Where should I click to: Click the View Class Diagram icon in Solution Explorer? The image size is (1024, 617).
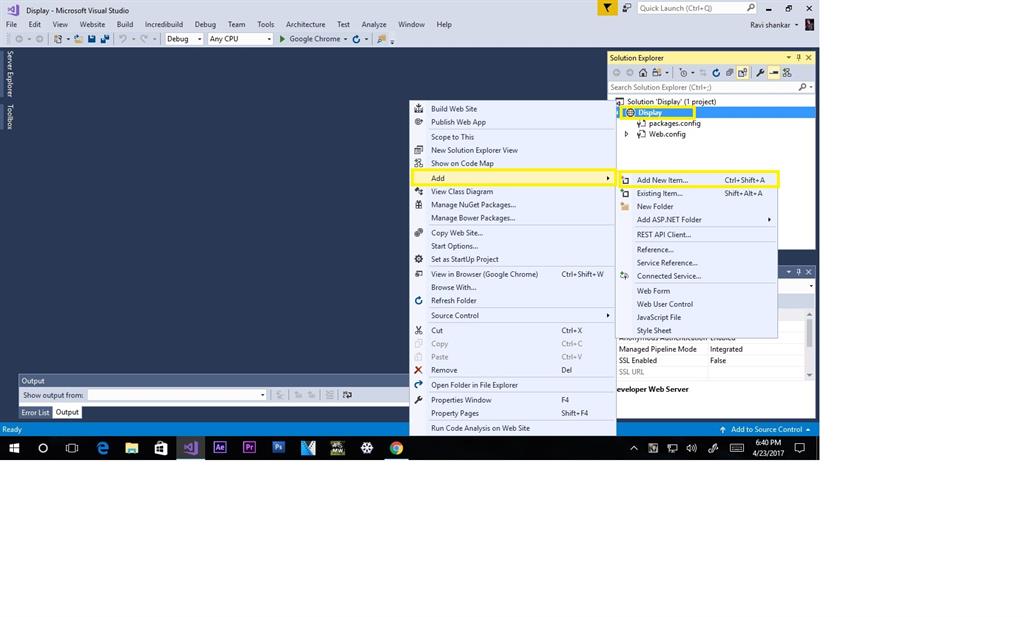787,72
